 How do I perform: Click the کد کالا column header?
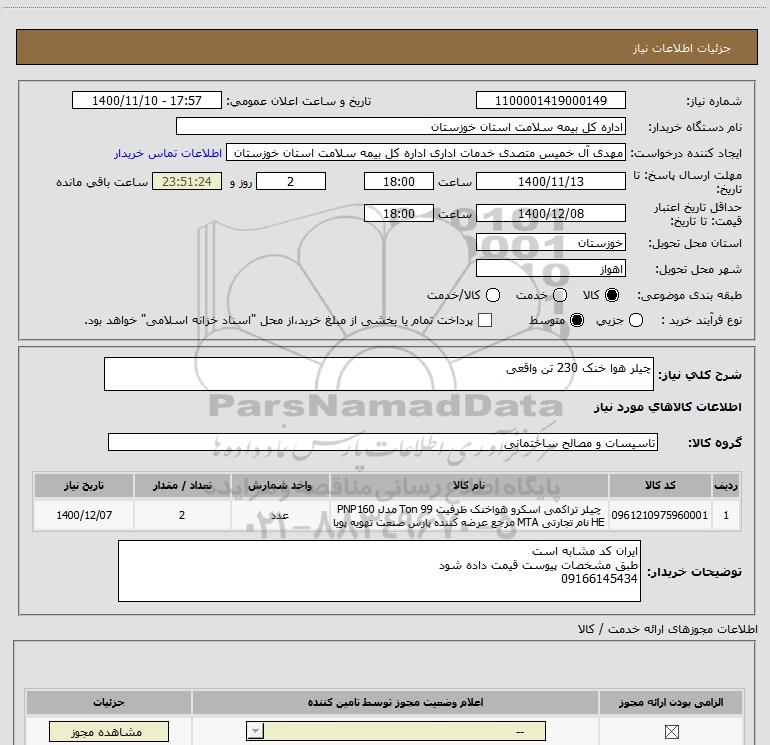pyautogui.click(x=660, y=485)
